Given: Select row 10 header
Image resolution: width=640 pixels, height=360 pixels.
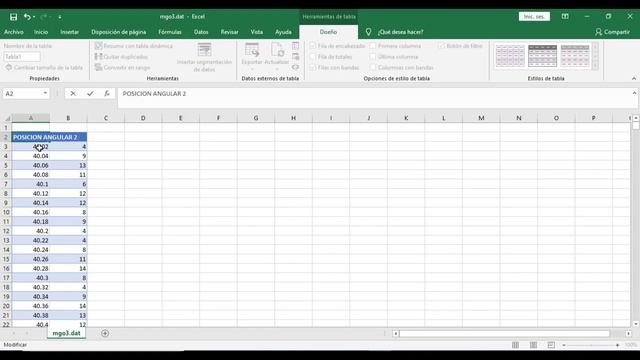Looking at the screenshot, I should [x=6, y=212].
